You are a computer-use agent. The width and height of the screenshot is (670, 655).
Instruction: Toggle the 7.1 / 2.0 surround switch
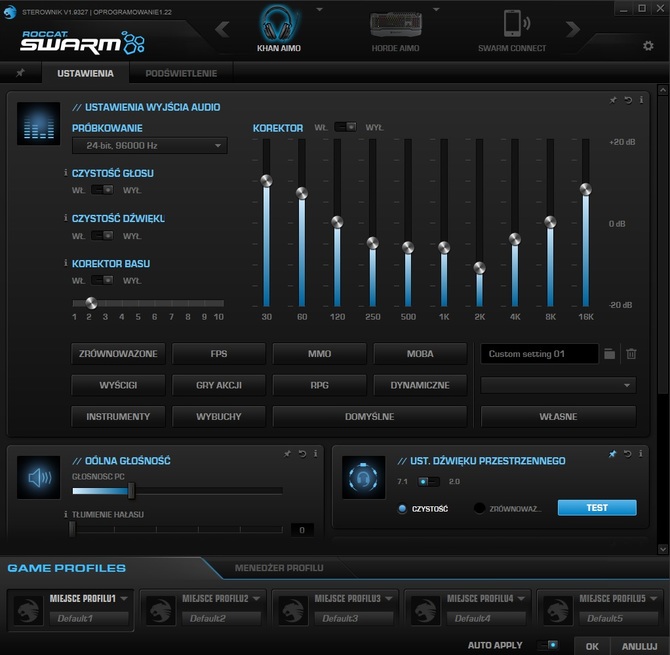(x=428, y=482)
